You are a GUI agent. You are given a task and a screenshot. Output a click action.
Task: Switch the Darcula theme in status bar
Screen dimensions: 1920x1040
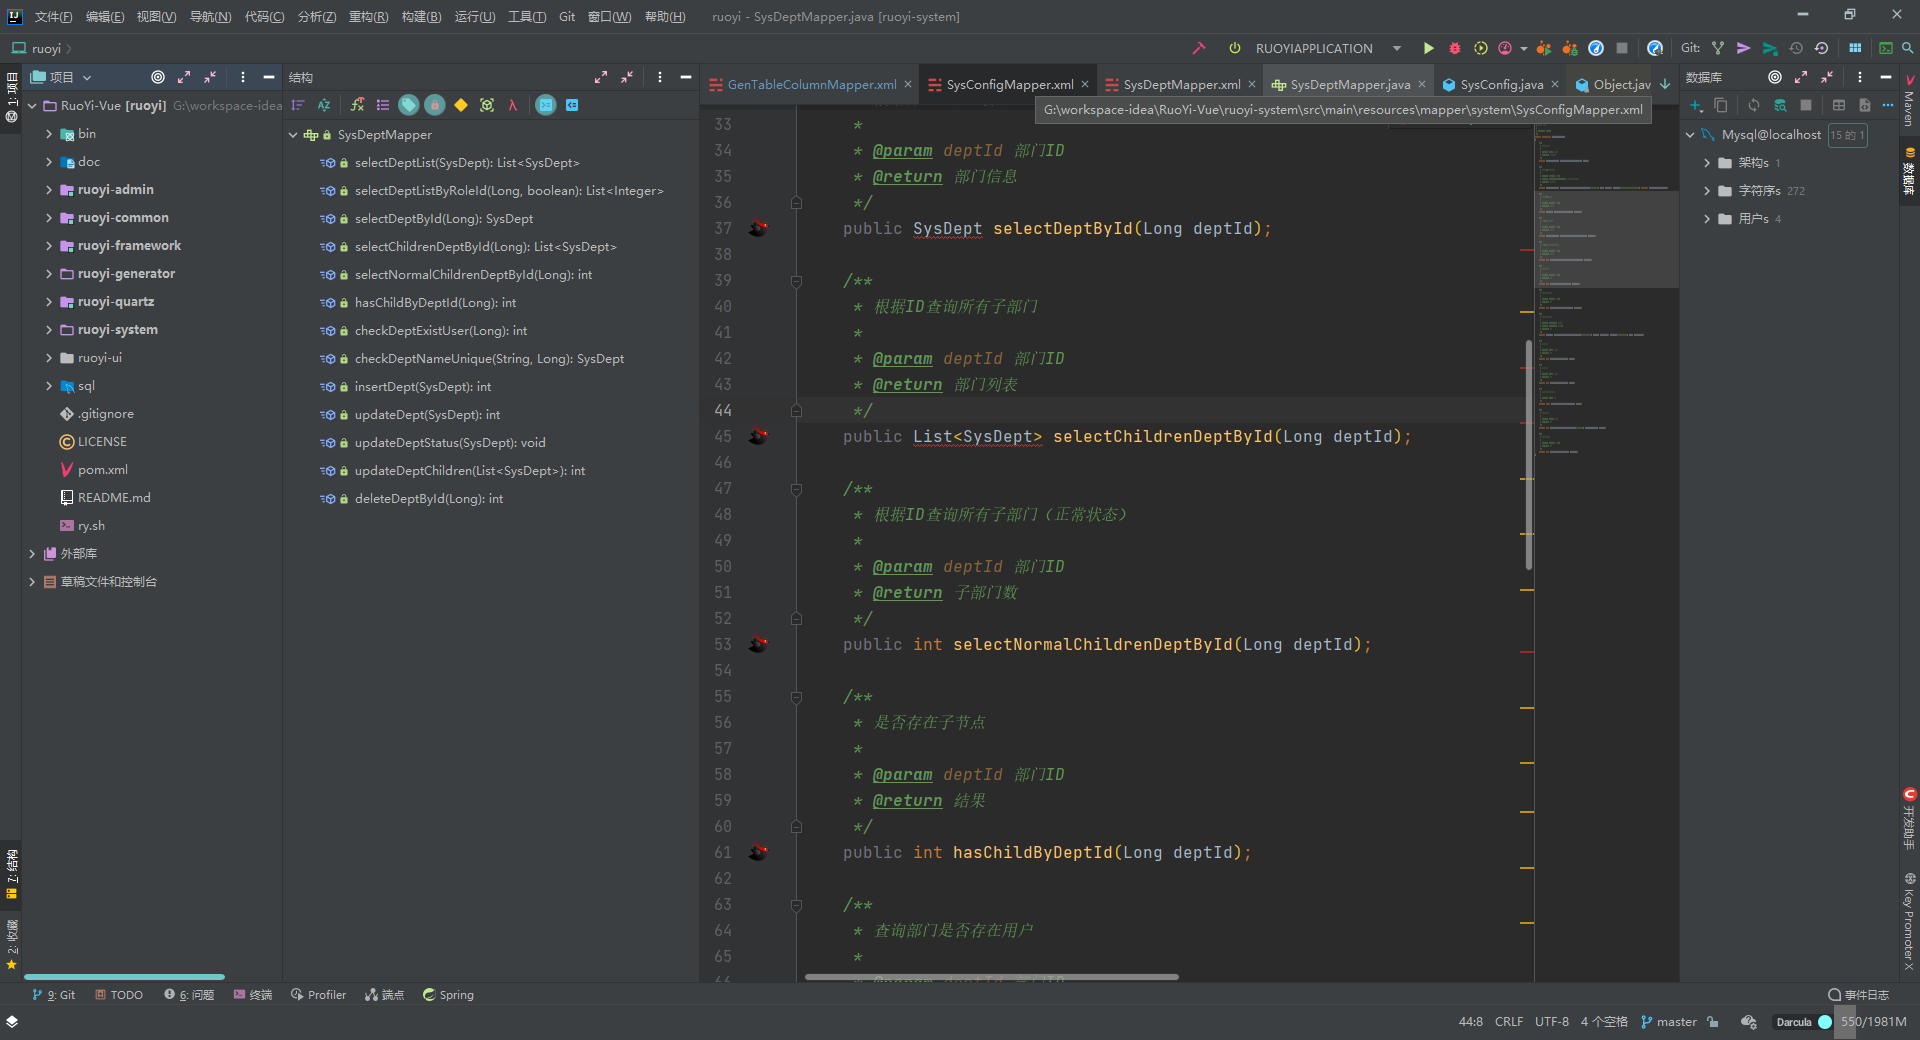(1797, 1022)
